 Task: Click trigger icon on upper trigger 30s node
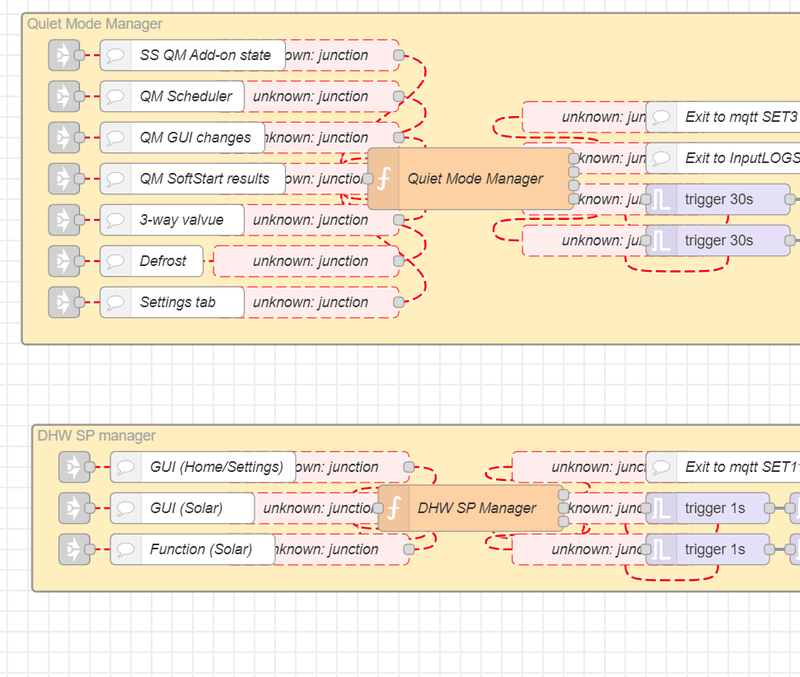coord(662,199)
